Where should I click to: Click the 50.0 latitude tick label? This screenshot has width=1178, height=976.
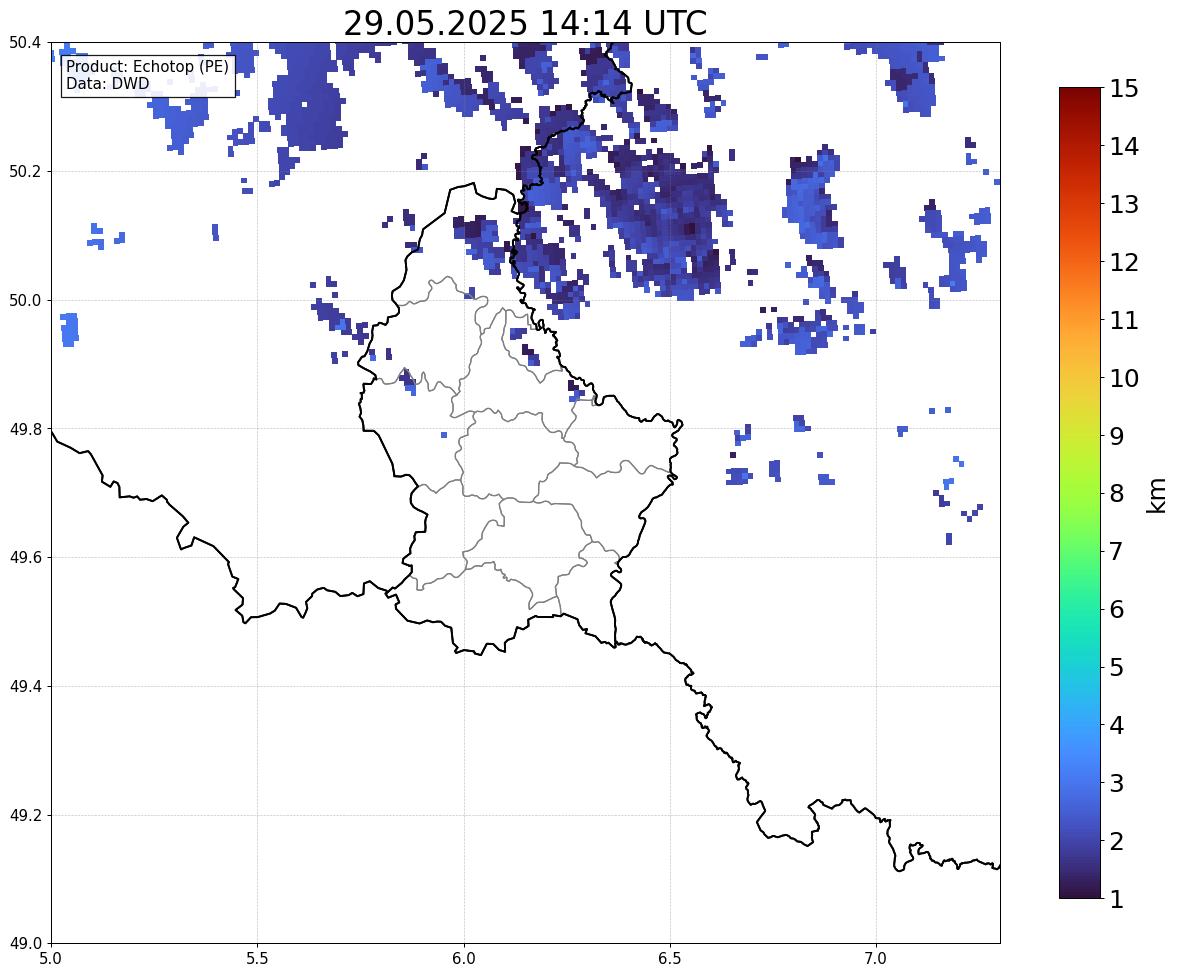point(24,301)
